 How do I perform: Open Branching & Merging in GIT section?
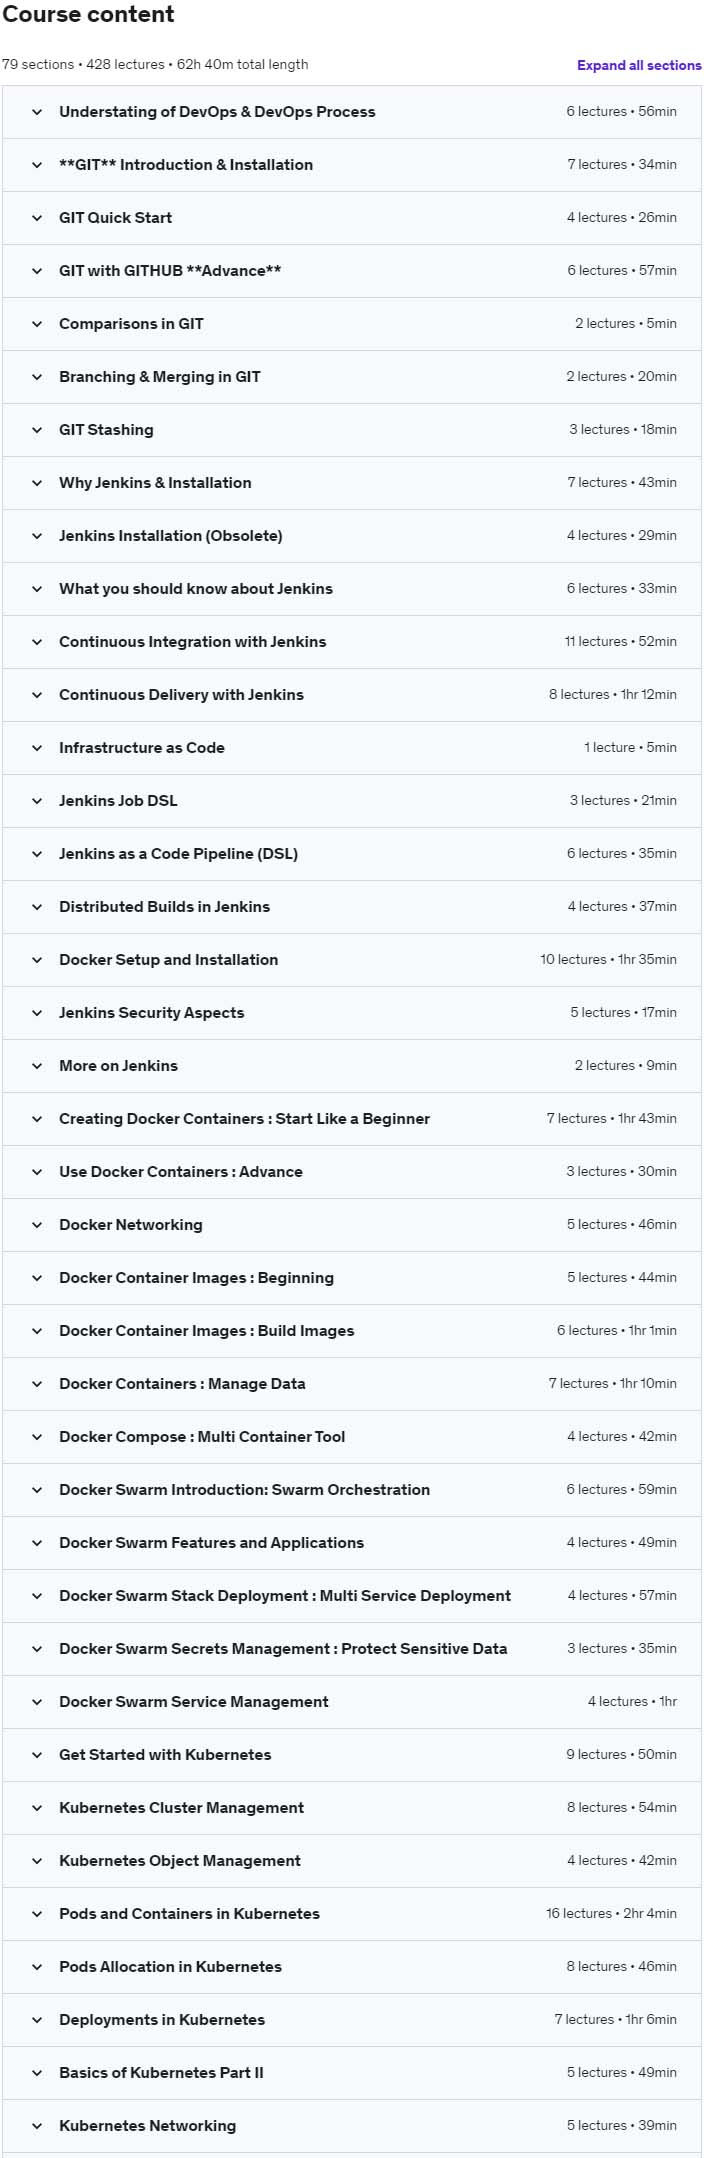[352, 377]
